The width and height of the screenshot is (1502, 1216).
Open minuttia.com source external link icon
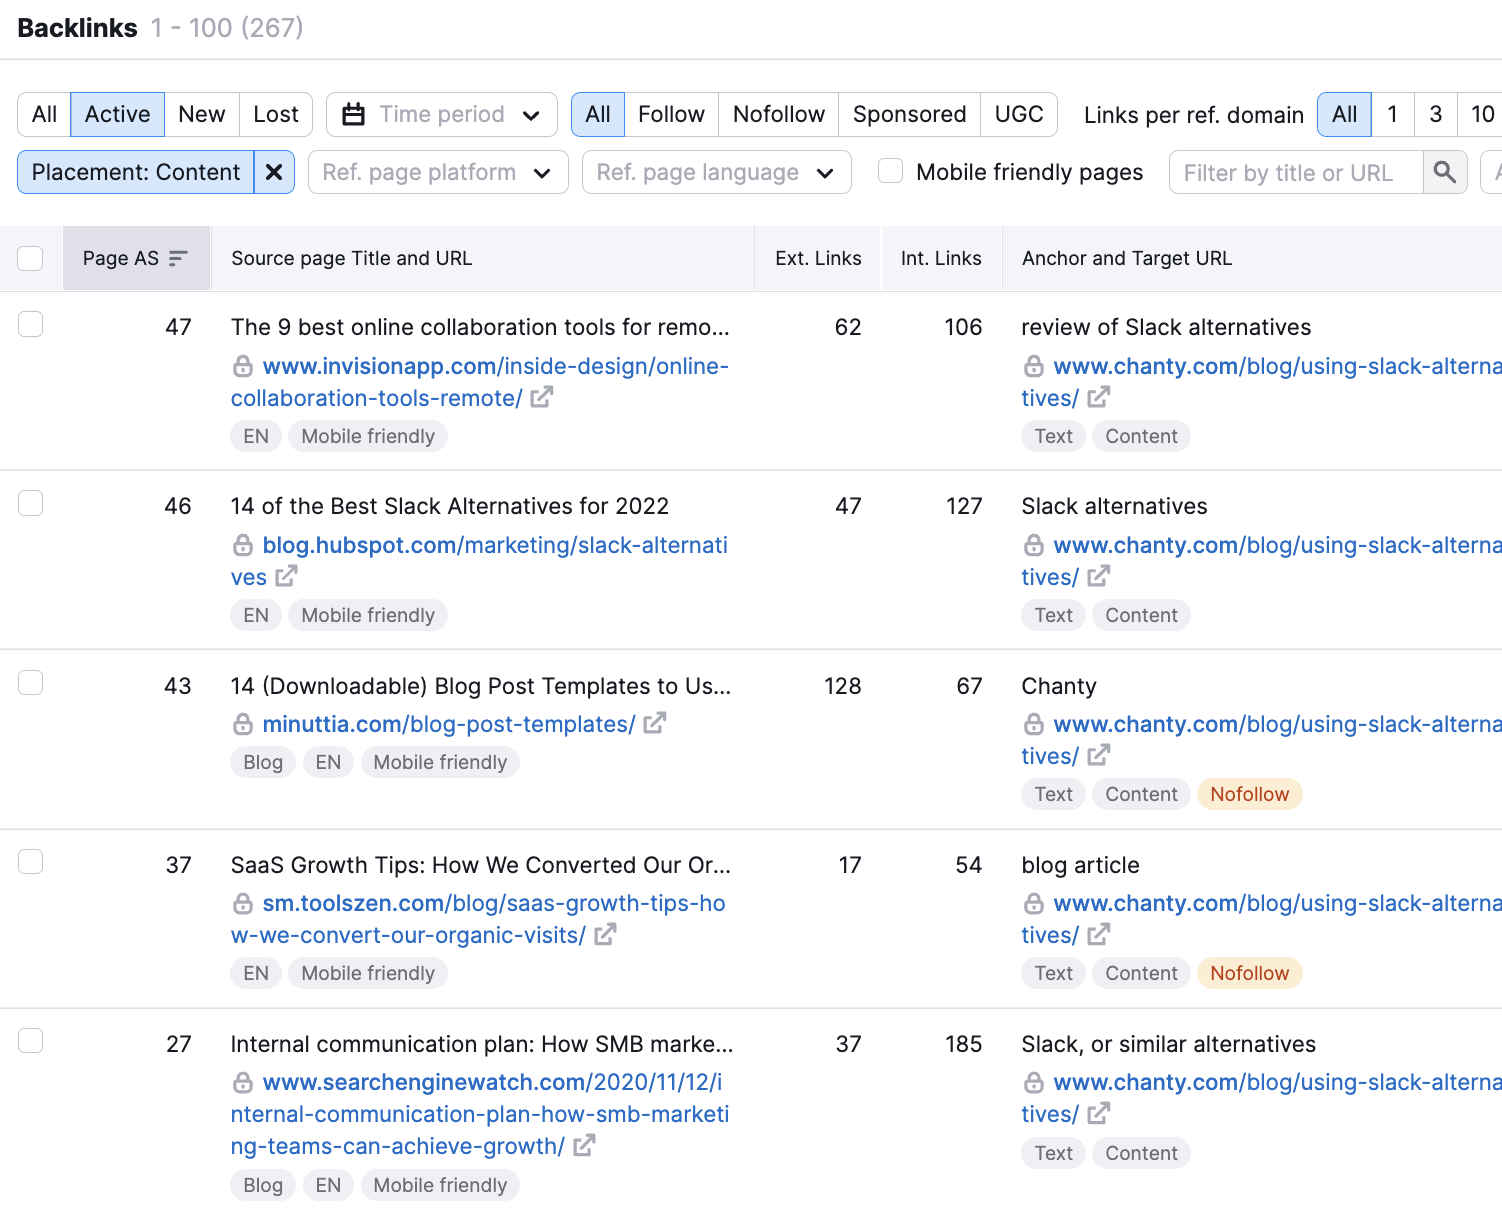tap(654, 723)
